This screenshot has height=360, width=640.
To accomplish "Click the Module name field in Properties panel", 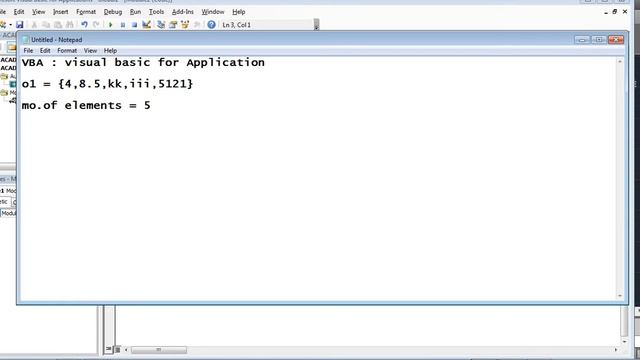I will click(8, 213).
